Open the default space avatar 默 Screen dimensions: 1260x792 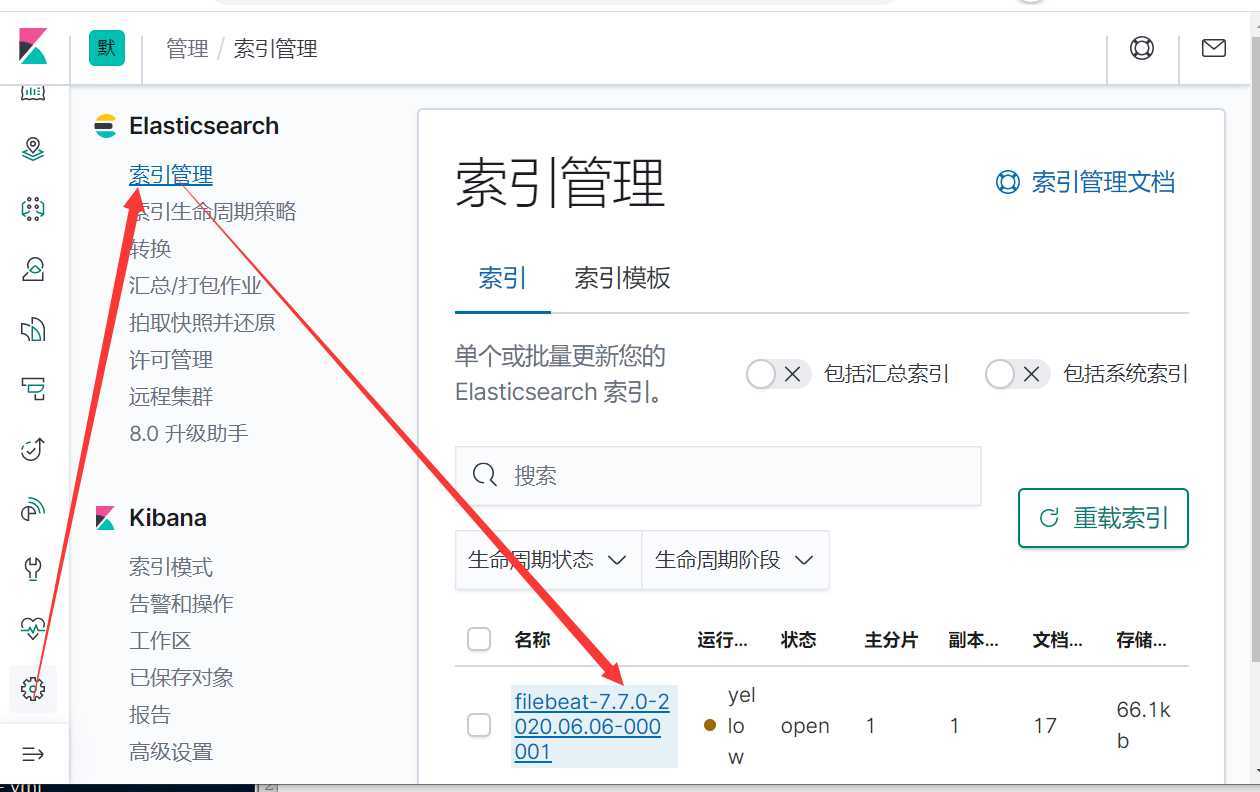pos(106,48)
